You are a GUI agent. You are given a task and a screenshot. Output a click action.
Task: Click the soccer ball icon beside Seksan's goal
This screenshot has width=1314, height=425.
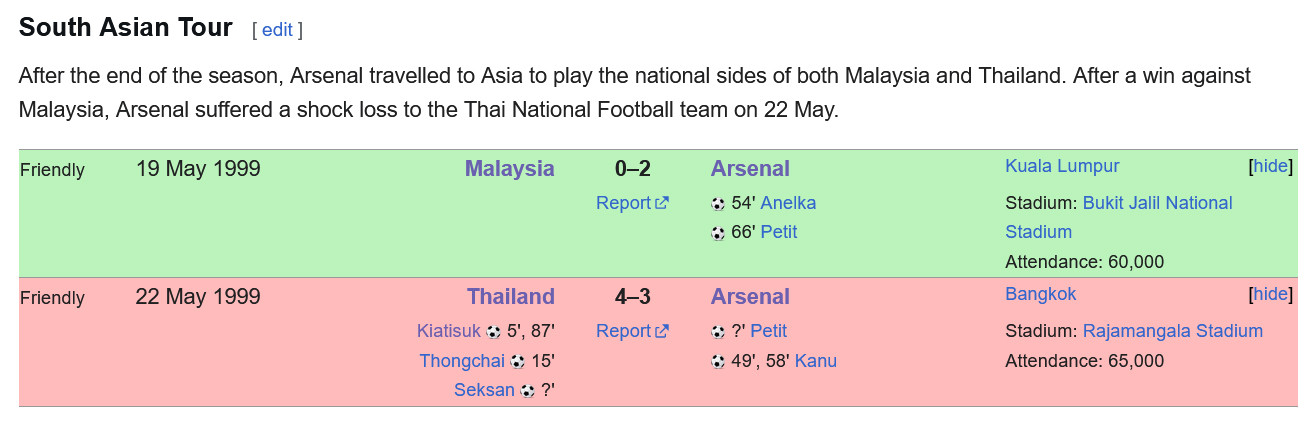tap(527, 391)
